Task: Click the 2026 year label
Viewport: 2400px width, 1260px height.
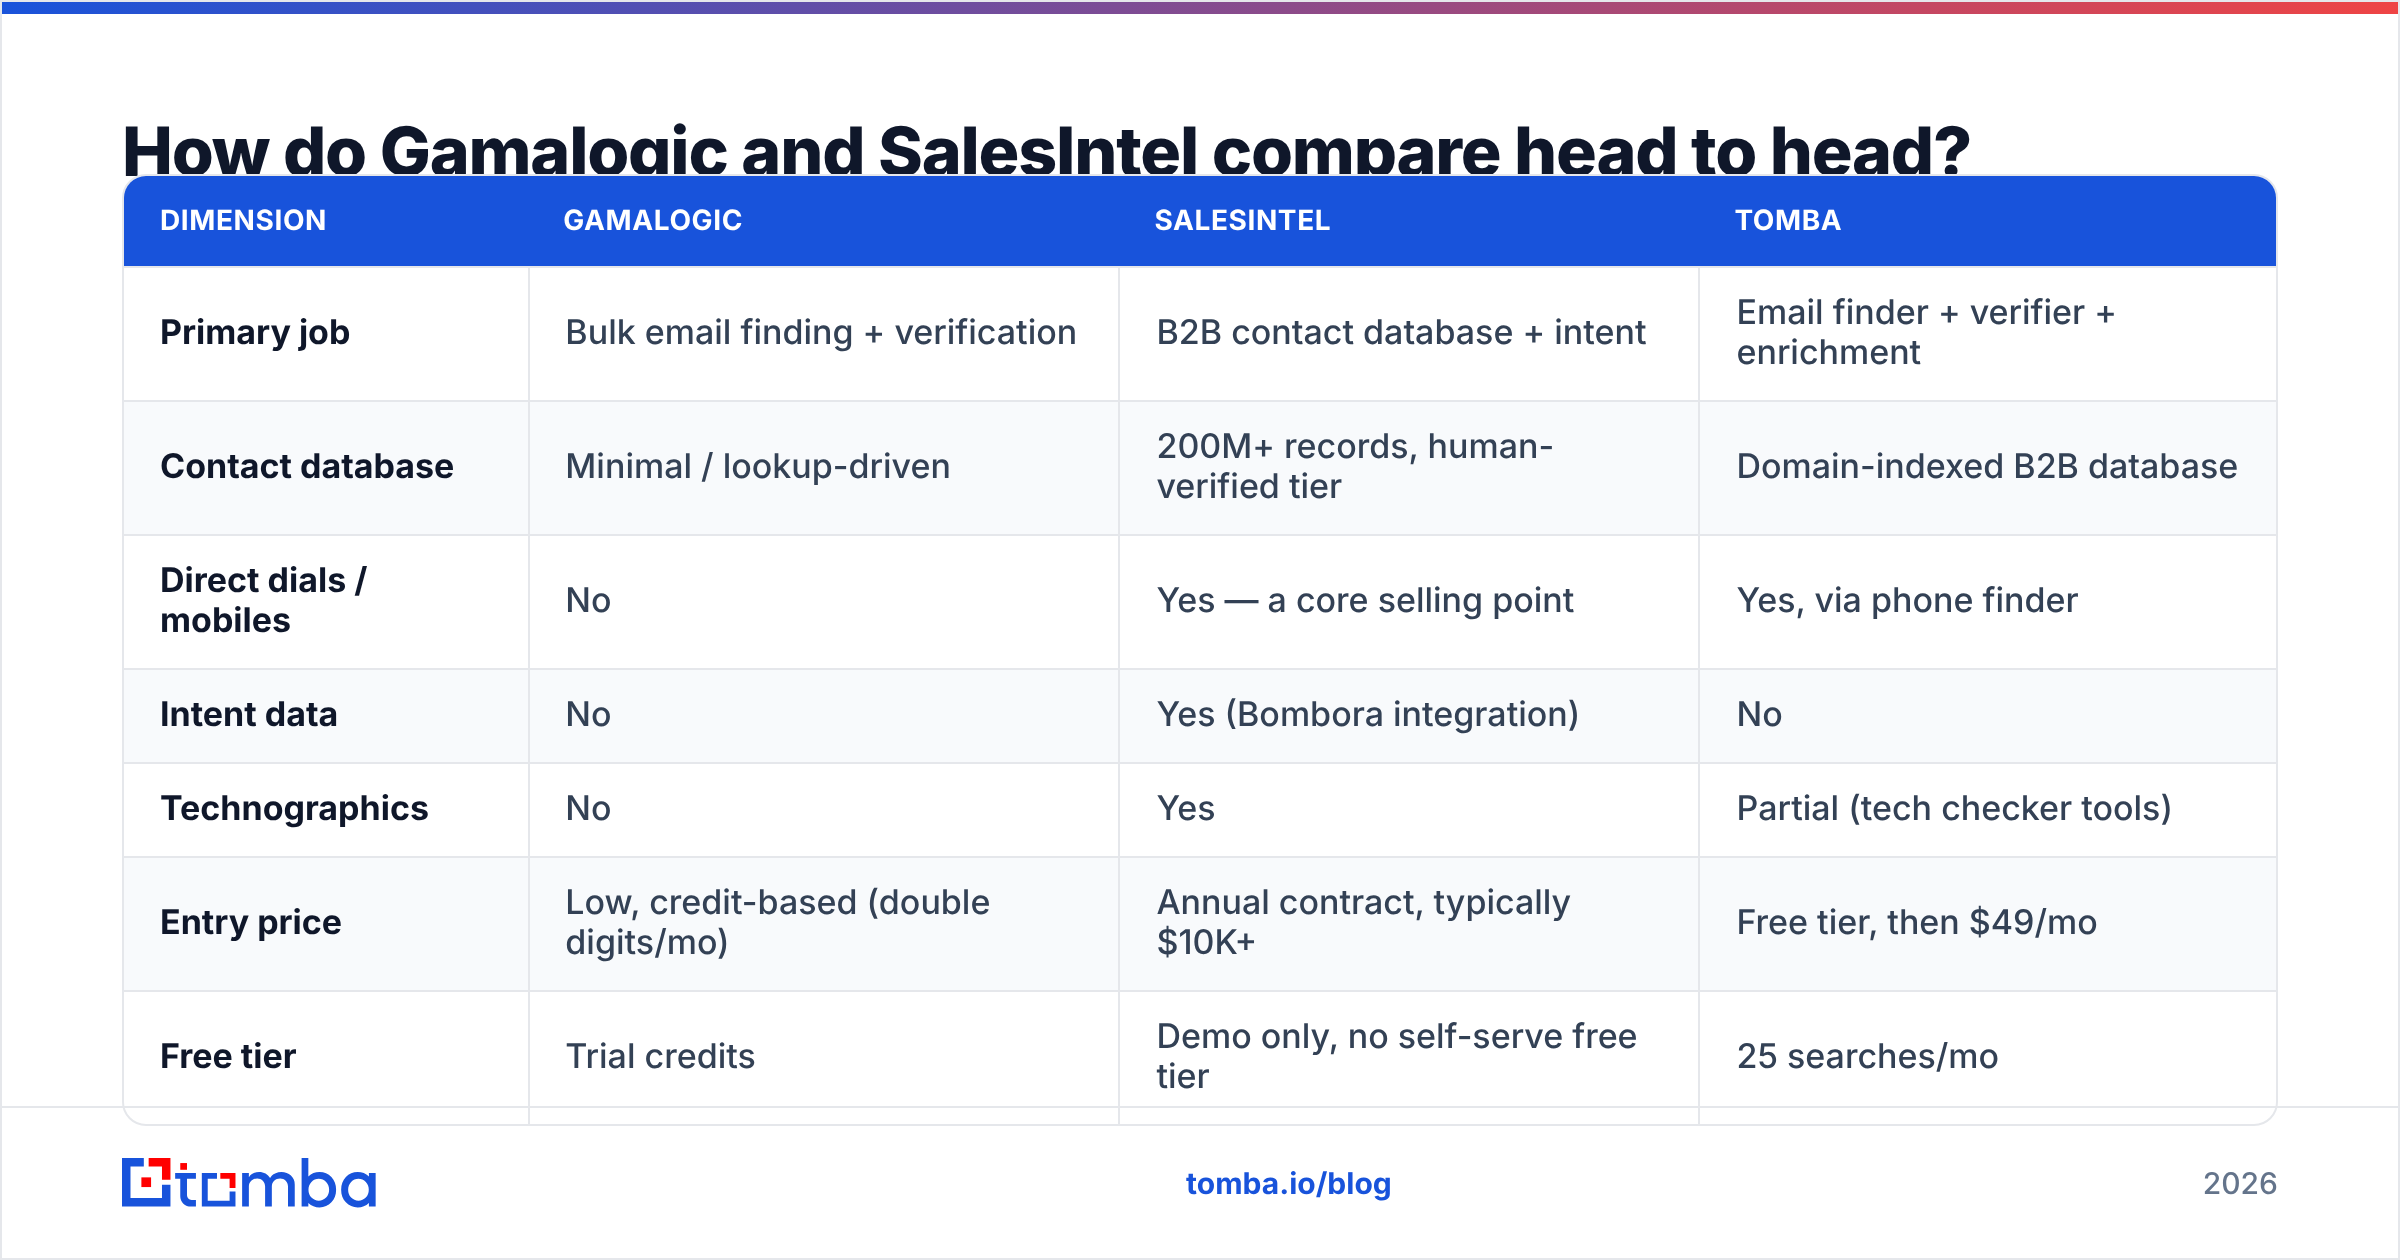Action: click(2240, 1184)
